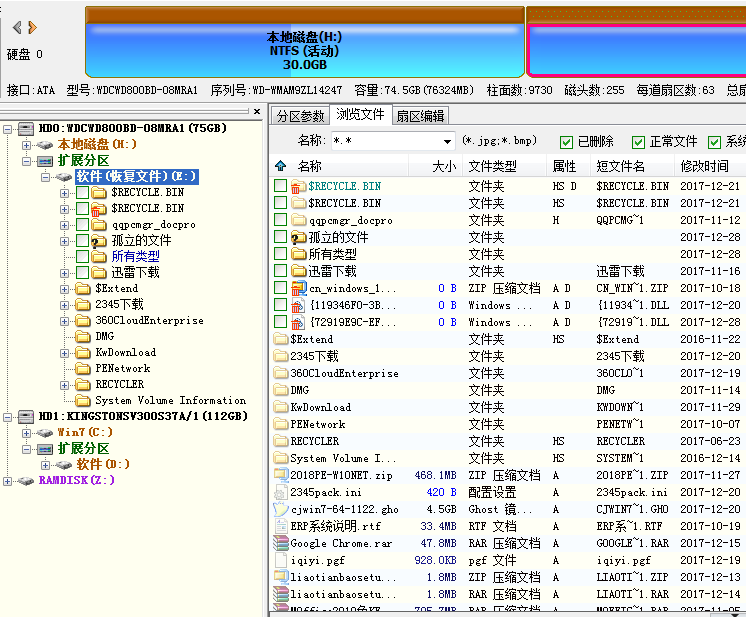Click Google Chrome.rar archive icon

pyautogui.click(x=281, y=543)
